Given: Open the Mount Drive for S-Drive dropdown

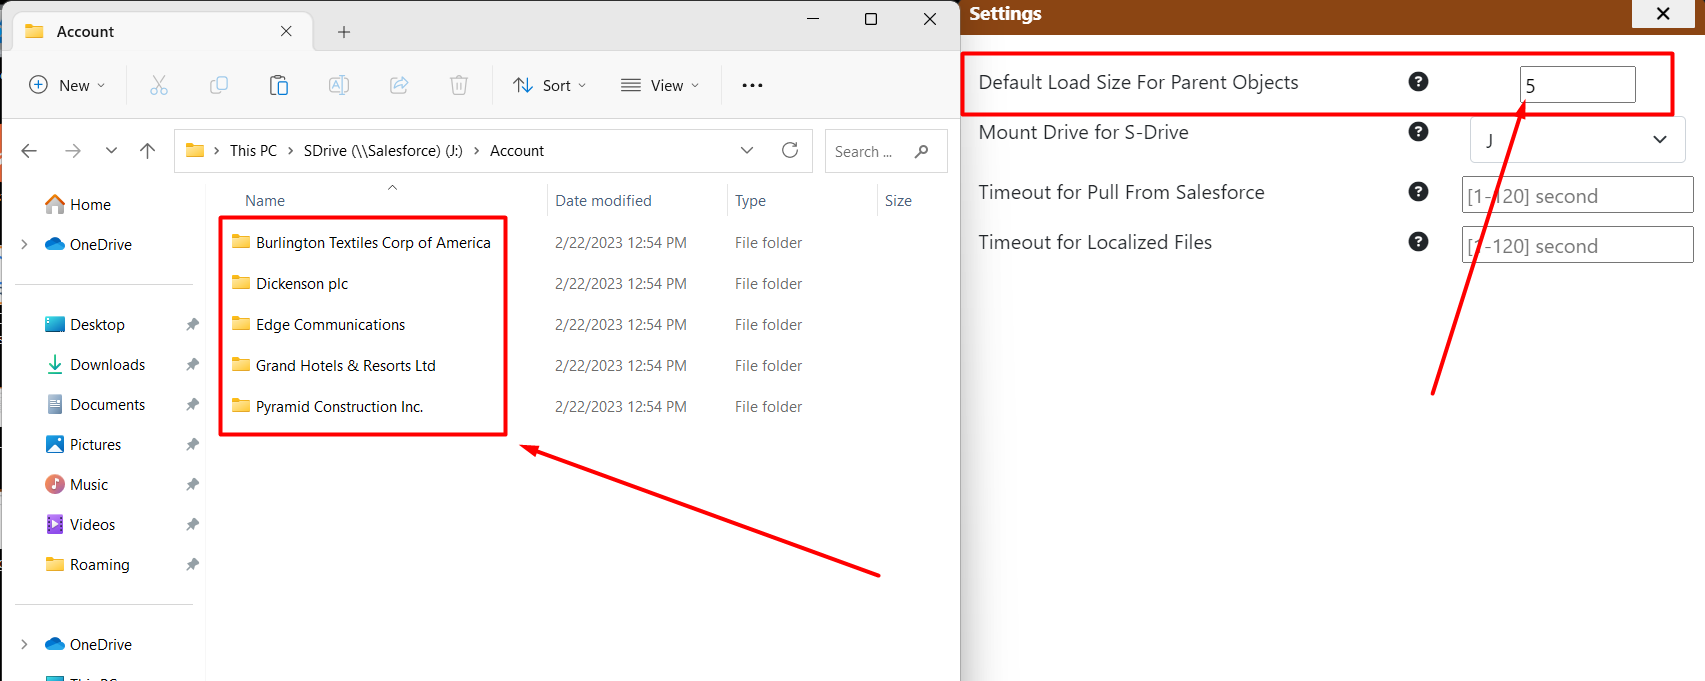Looking at the screenshot, I should (x=1577, y=140).
